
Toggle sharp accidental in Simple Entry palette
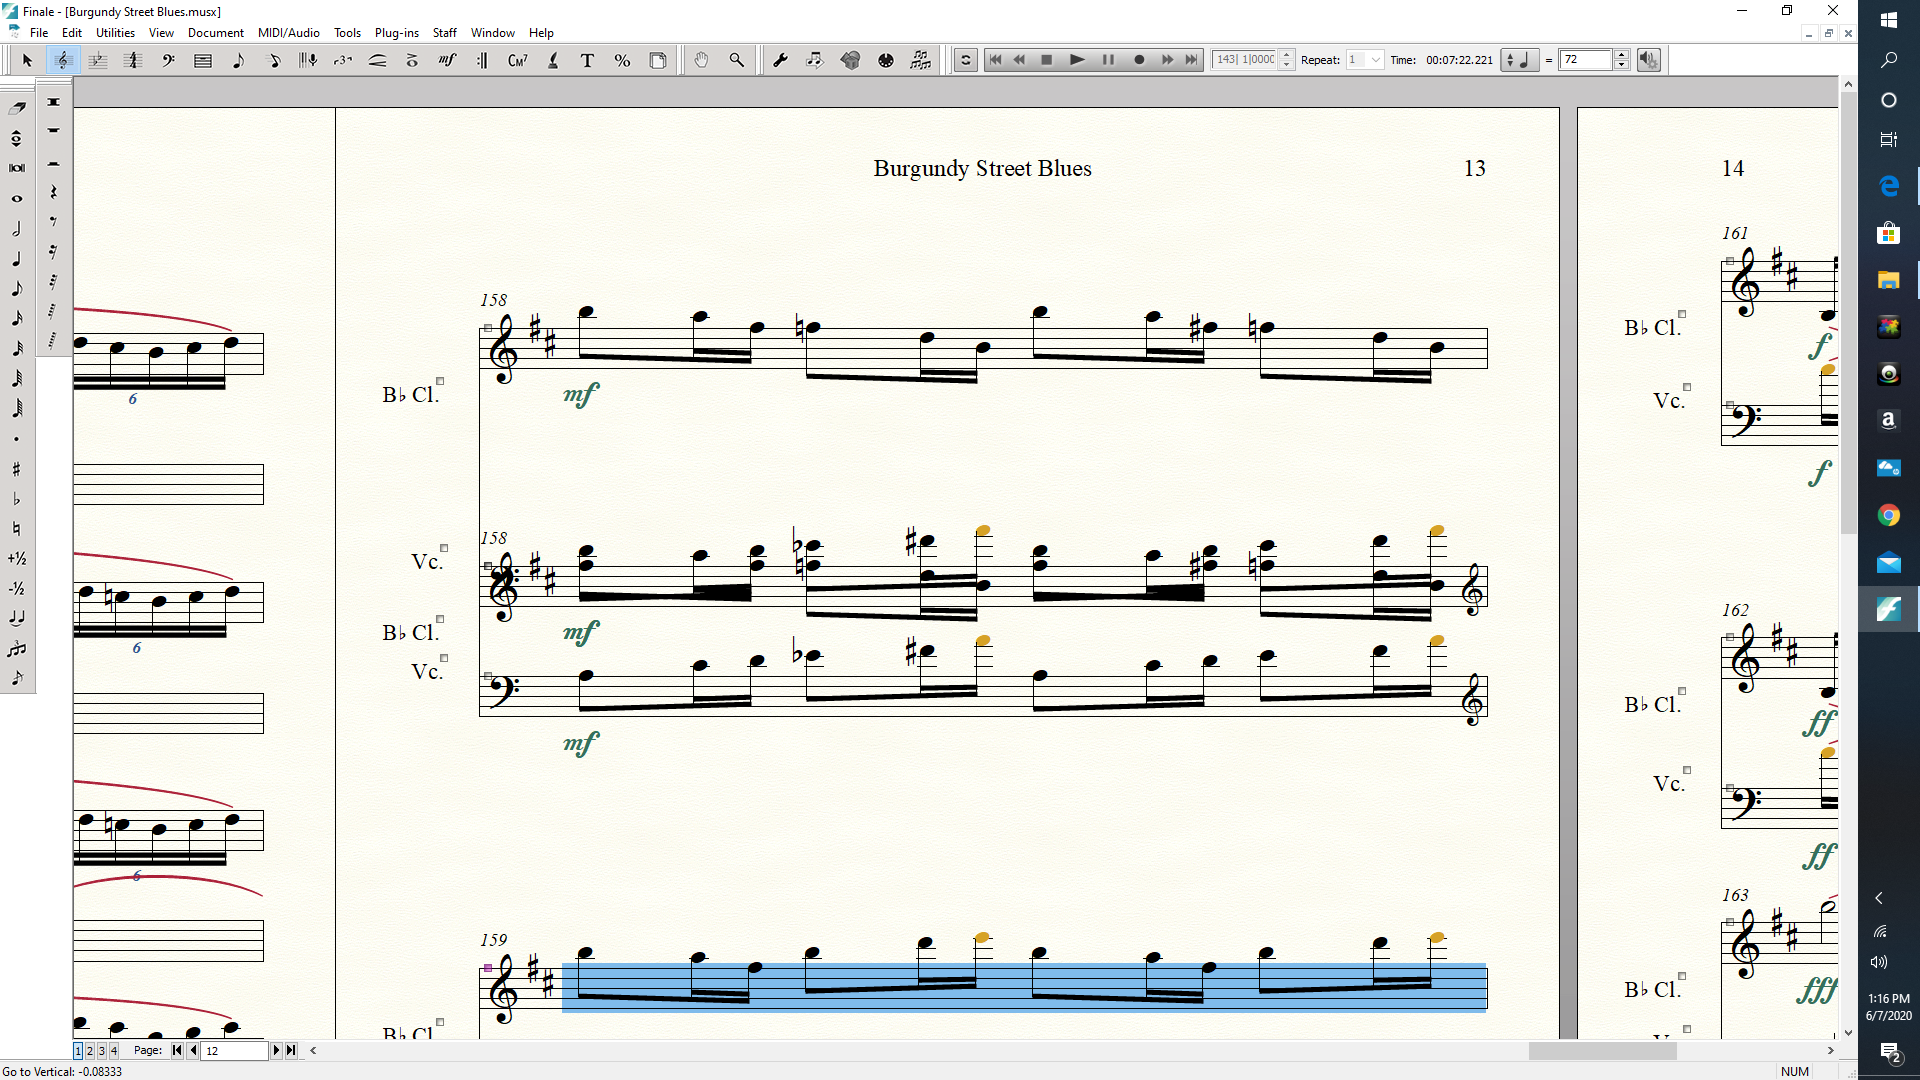[16, 469]
